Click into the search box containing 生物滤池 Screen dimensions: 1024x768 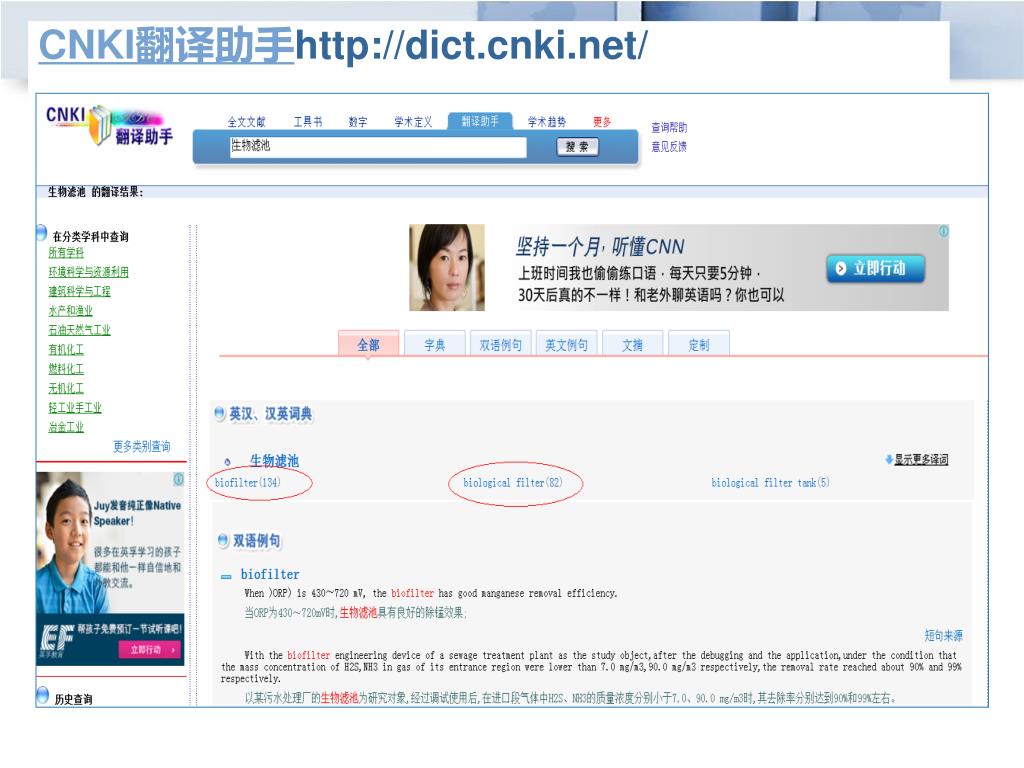pos(377,147)
